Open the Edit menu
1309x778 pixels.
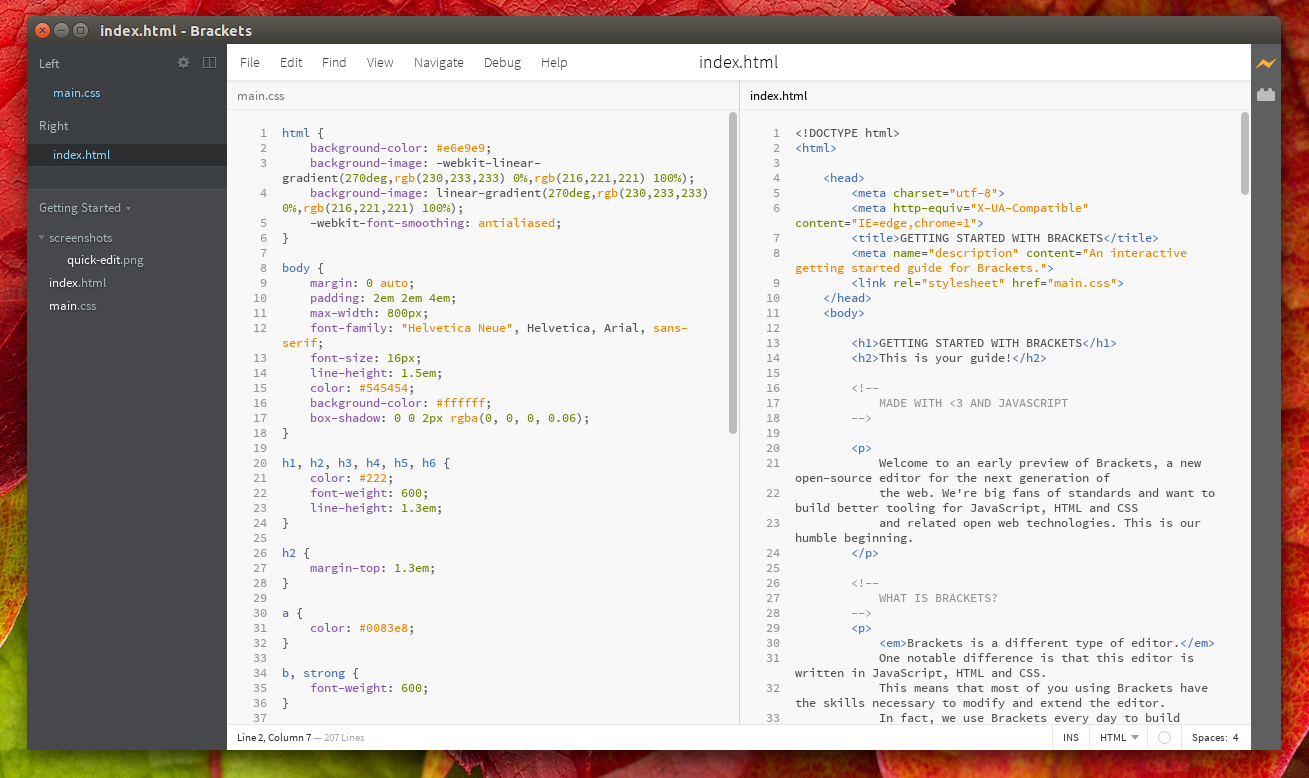[291, 62]
